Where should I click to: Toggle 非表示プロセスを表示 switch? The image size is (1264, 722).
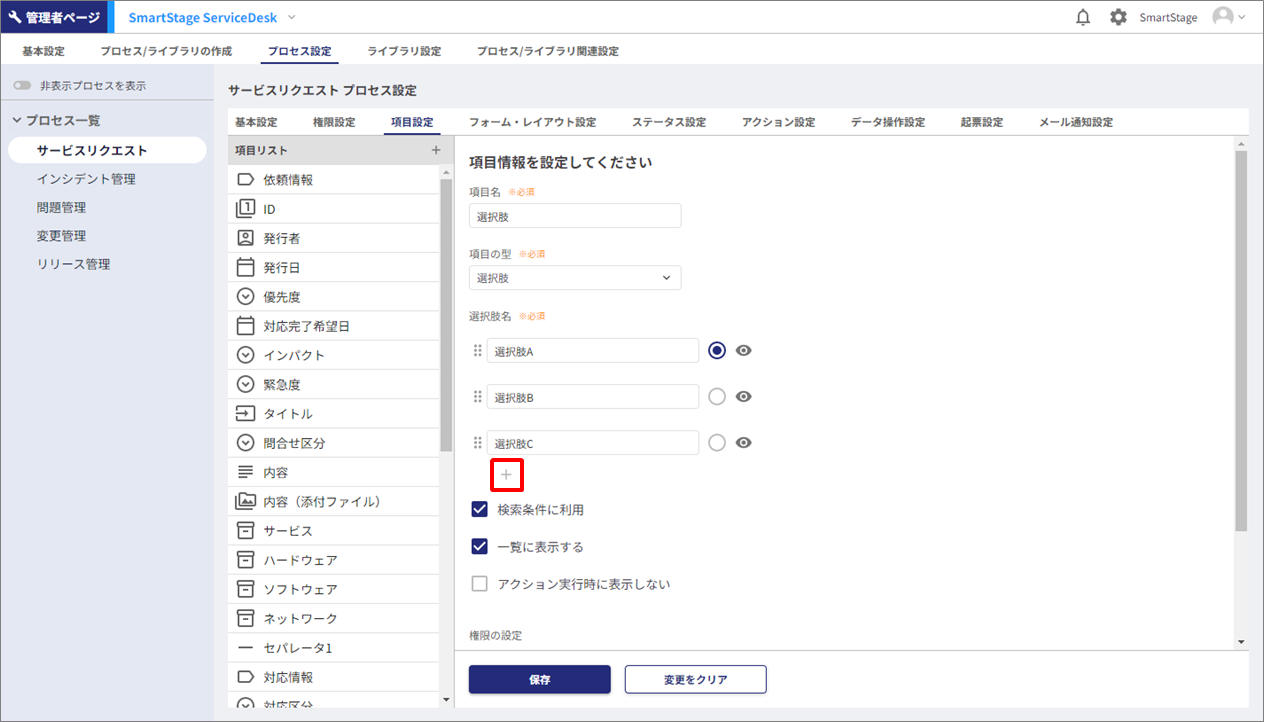22,86
